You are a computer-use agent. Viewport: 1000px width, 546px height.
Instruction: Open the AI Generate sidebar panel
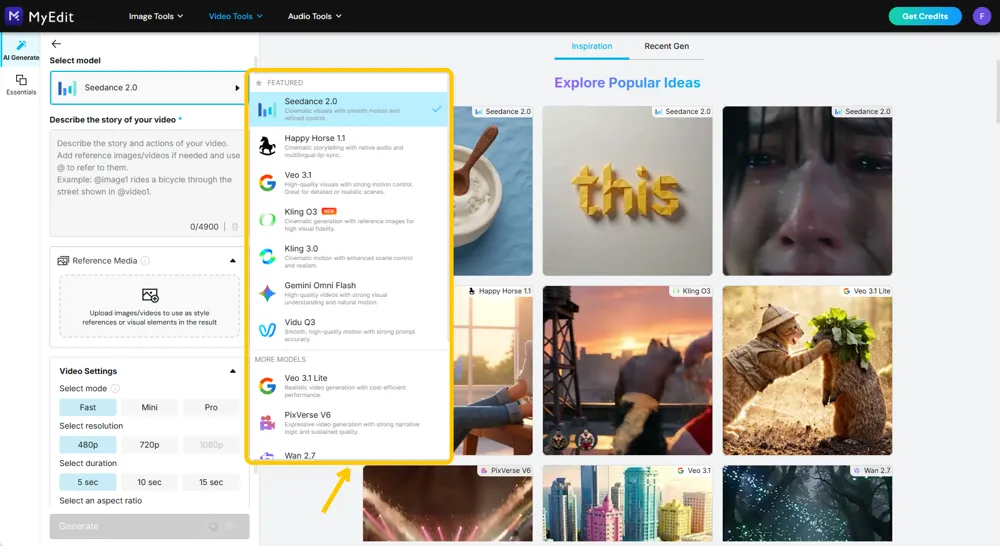(21, 50)
